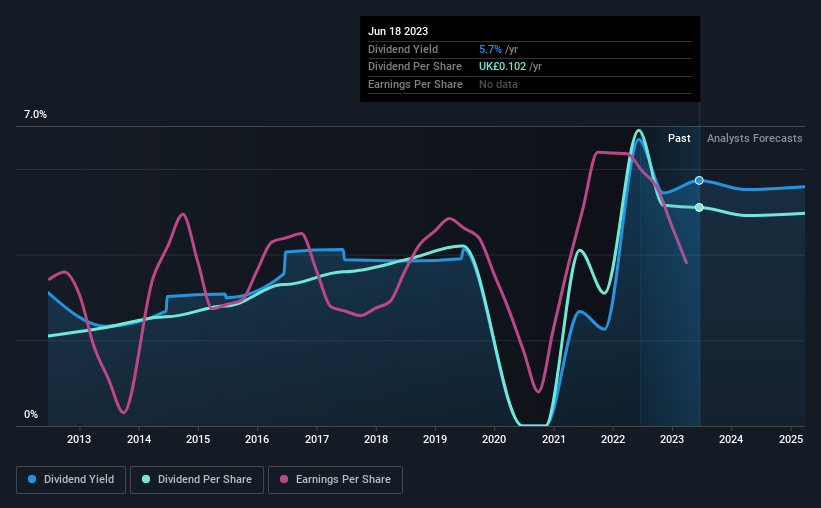Screen dimensions: 821x508
Task: Click the Analysts Forecasts label
Action: pos(755,138)
